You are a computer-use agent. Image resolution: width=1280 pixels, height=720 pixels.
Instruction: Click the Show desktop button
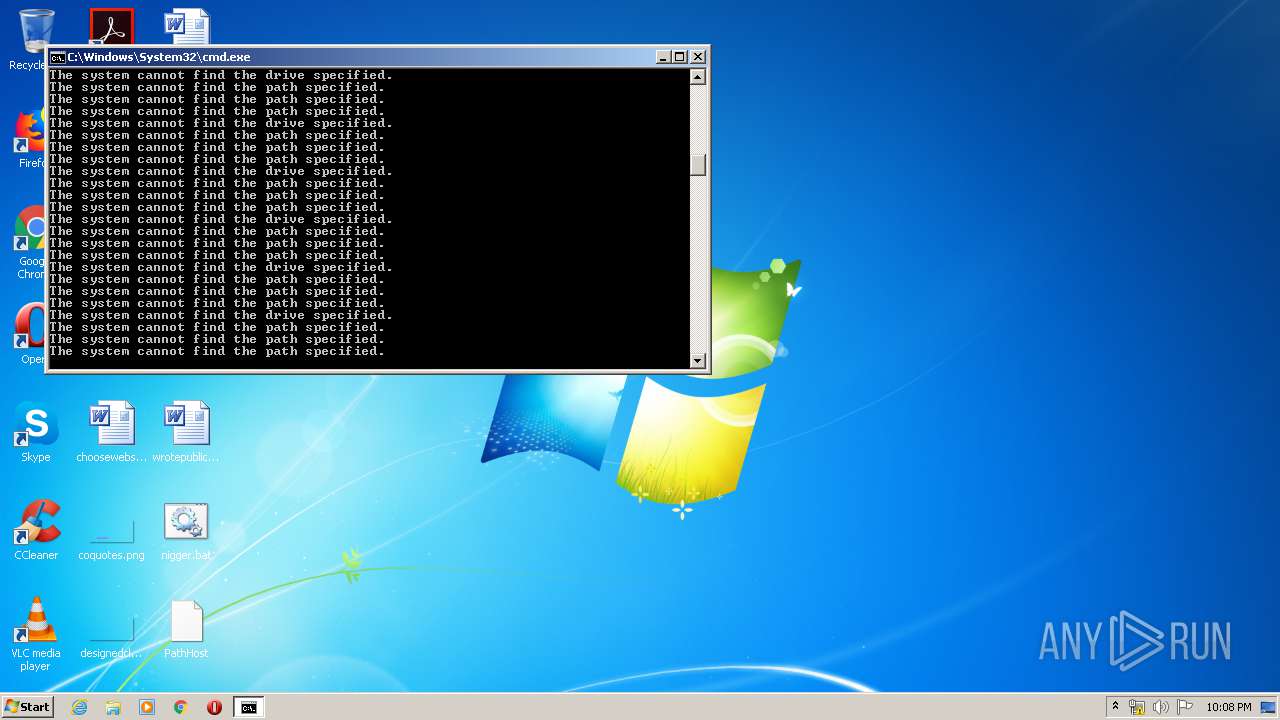pos(1269,707)
